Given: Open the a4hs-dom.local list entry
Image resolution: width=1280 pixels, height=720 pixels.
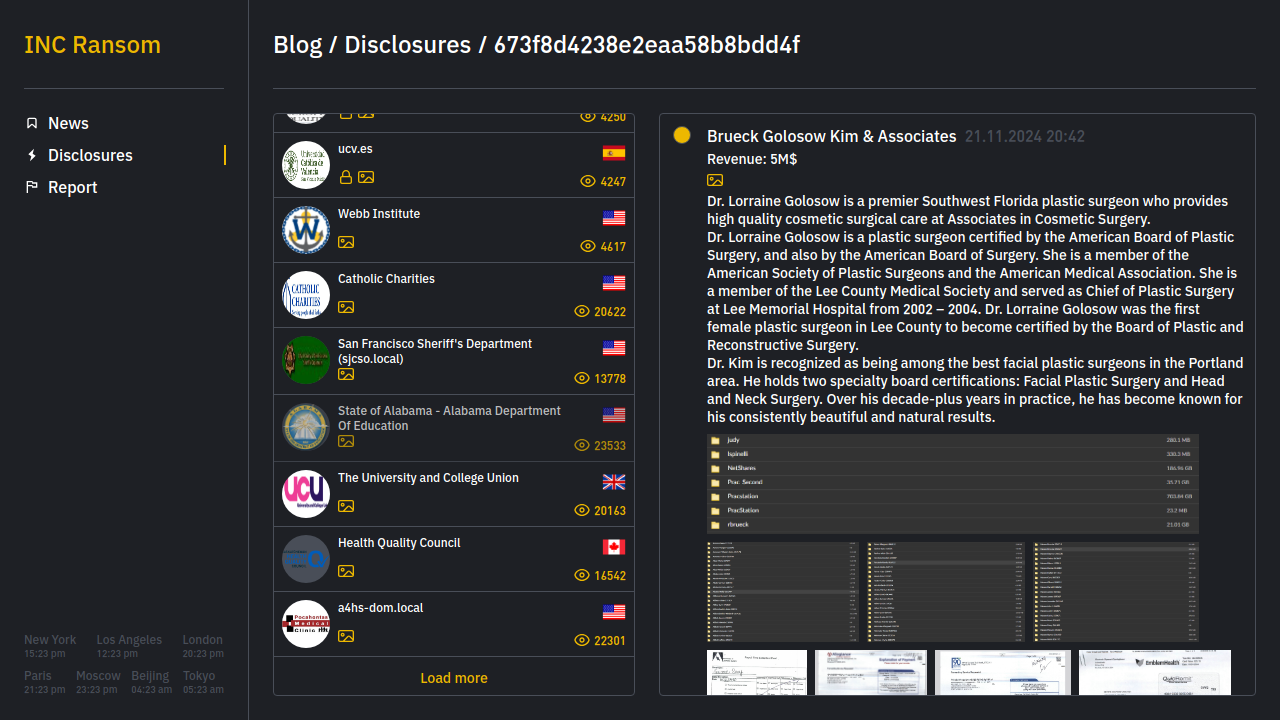Looking at the screenshot, I should (380, 608).
